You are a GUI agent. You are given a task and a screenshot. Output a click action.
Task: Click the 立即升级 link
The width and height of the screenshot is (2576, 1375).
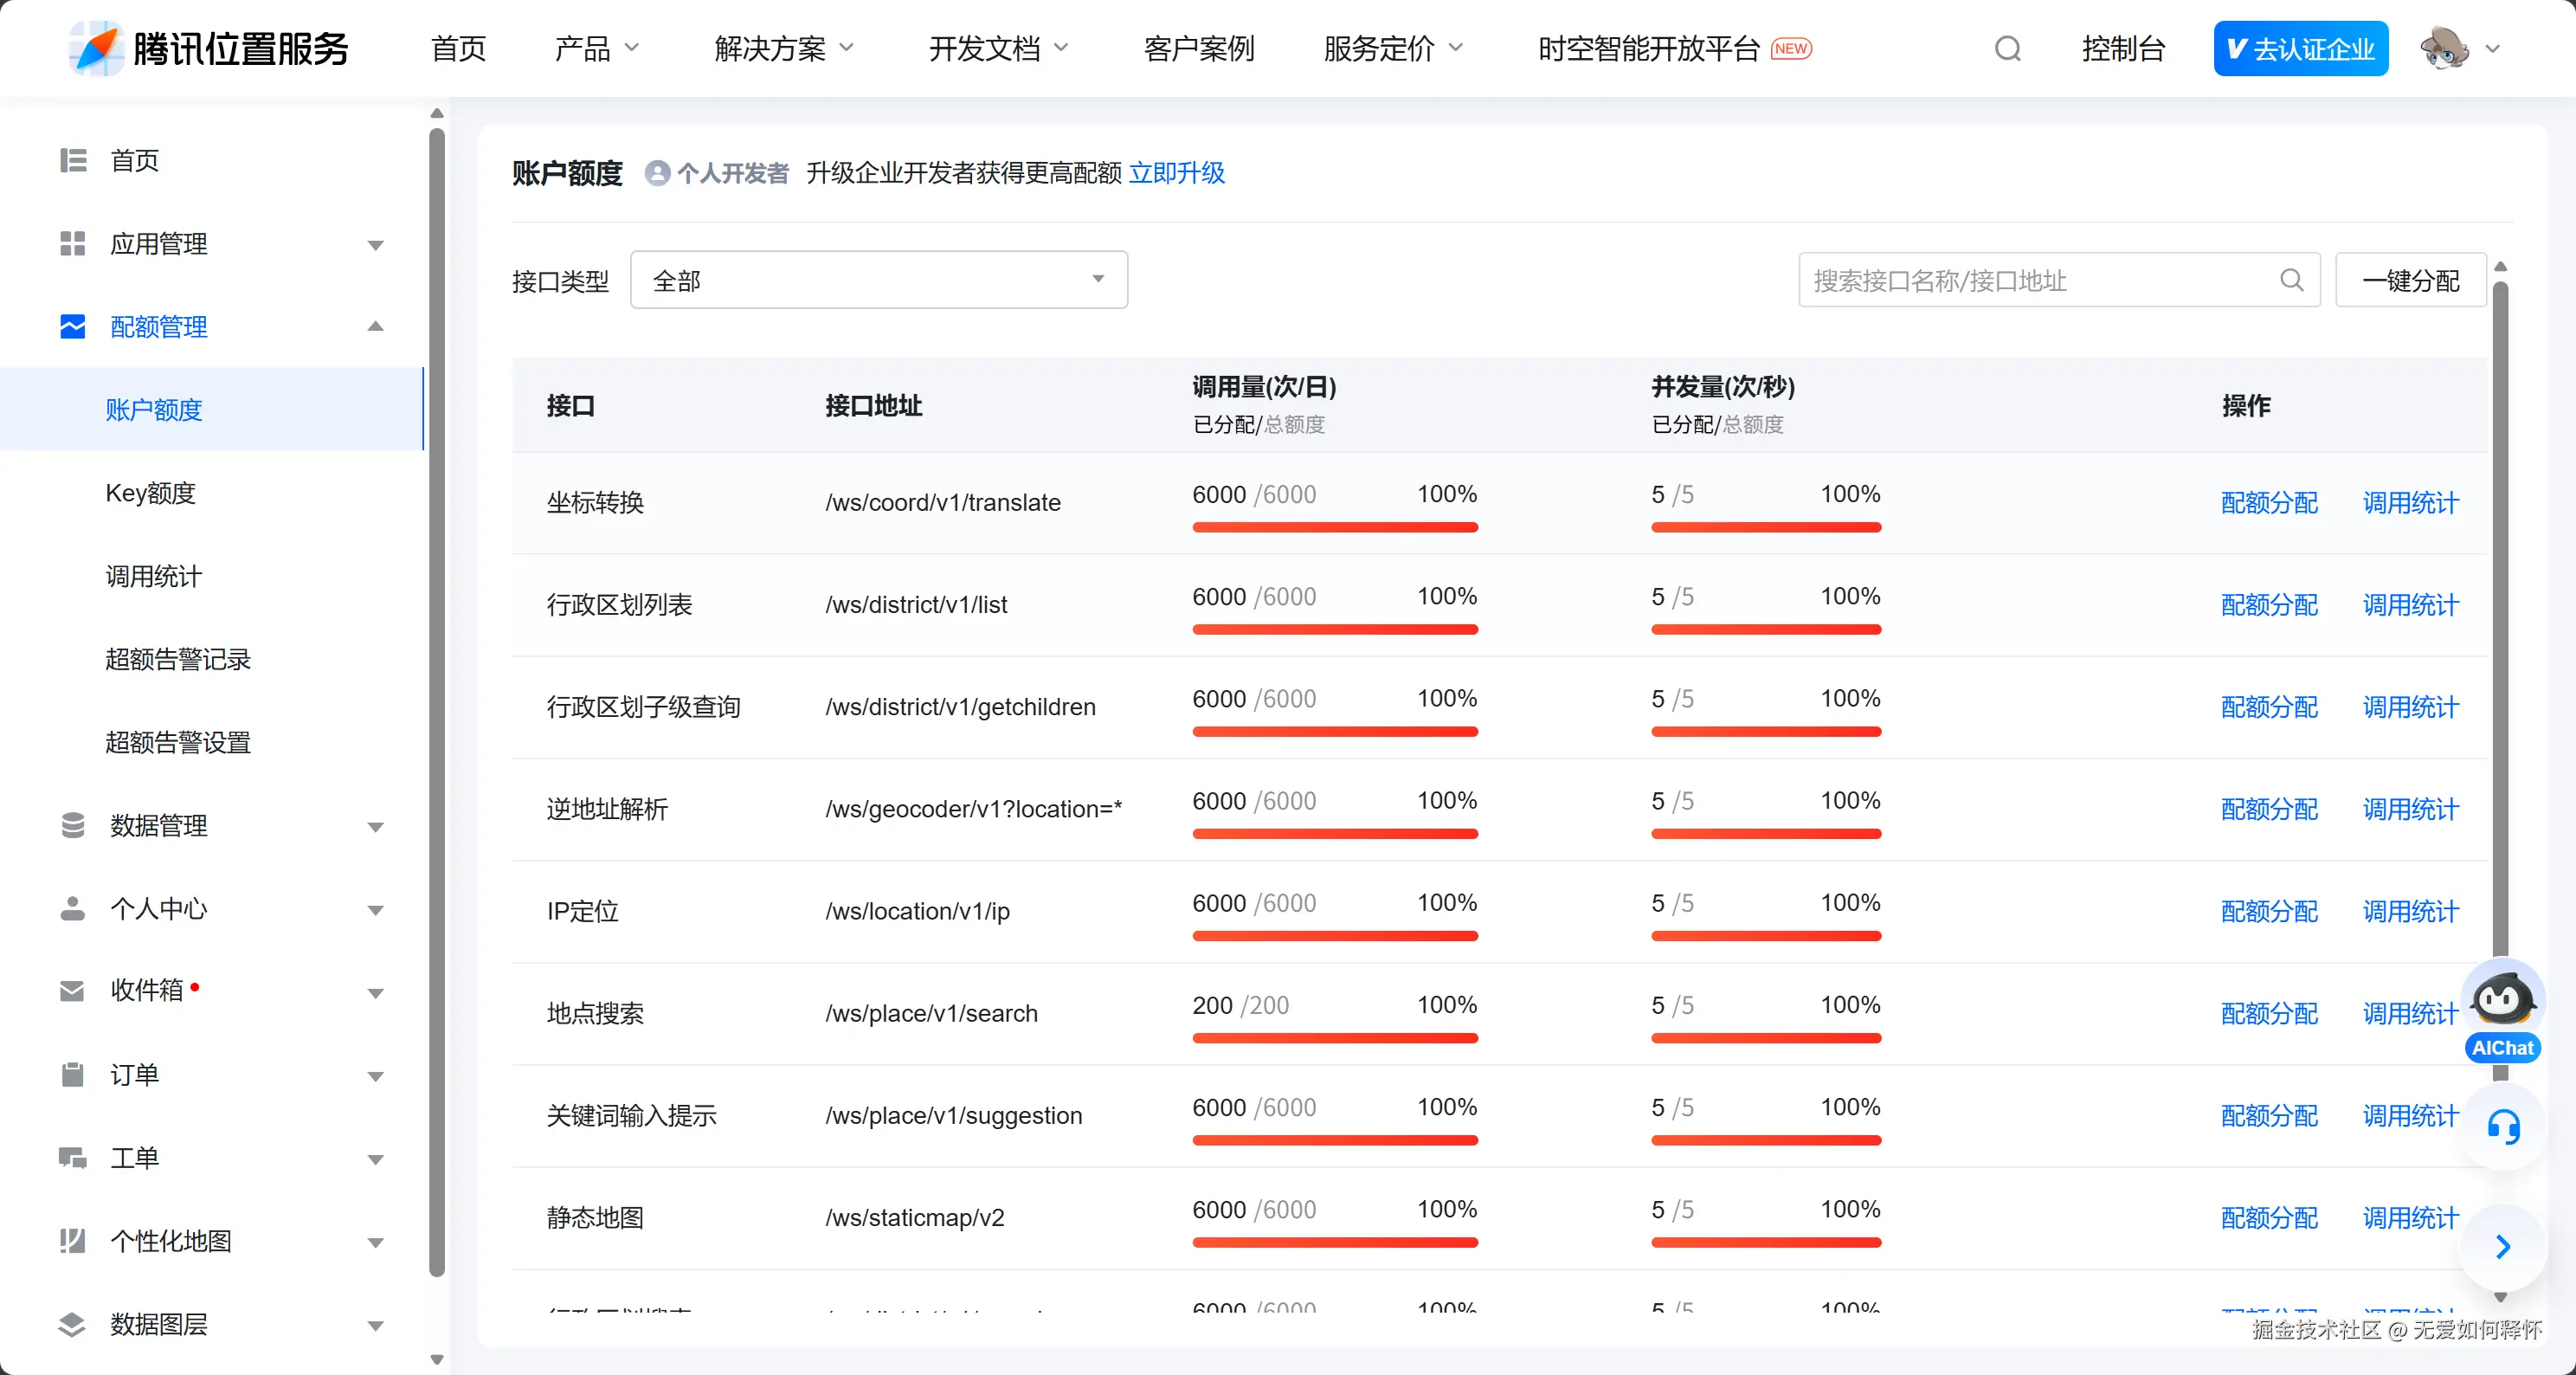[1176, 173]
